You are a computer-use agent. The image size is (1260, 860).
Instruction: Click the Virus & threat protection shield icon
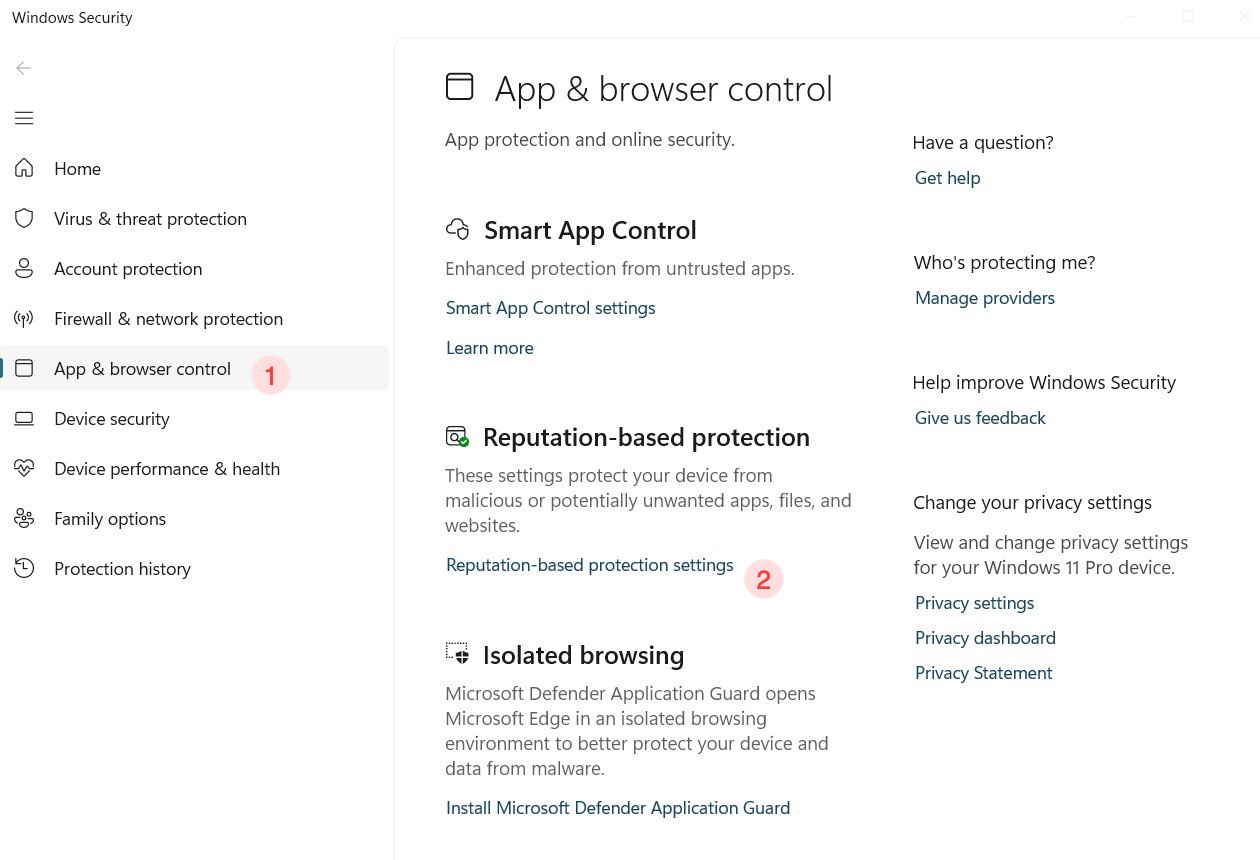[x=24, y=218]
